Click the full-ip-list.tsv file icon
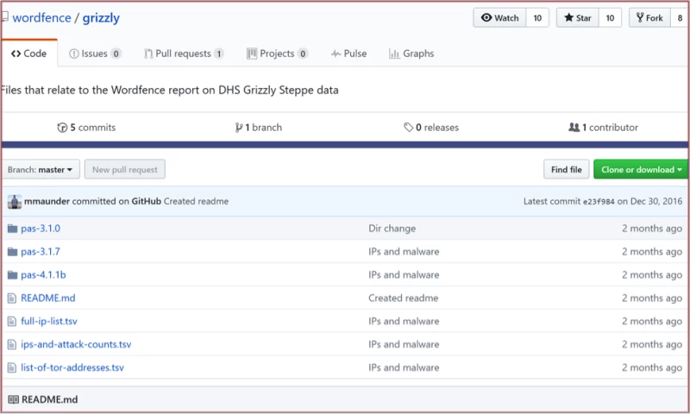The width and height of the screenshot is (690, 414). (12, 321)
